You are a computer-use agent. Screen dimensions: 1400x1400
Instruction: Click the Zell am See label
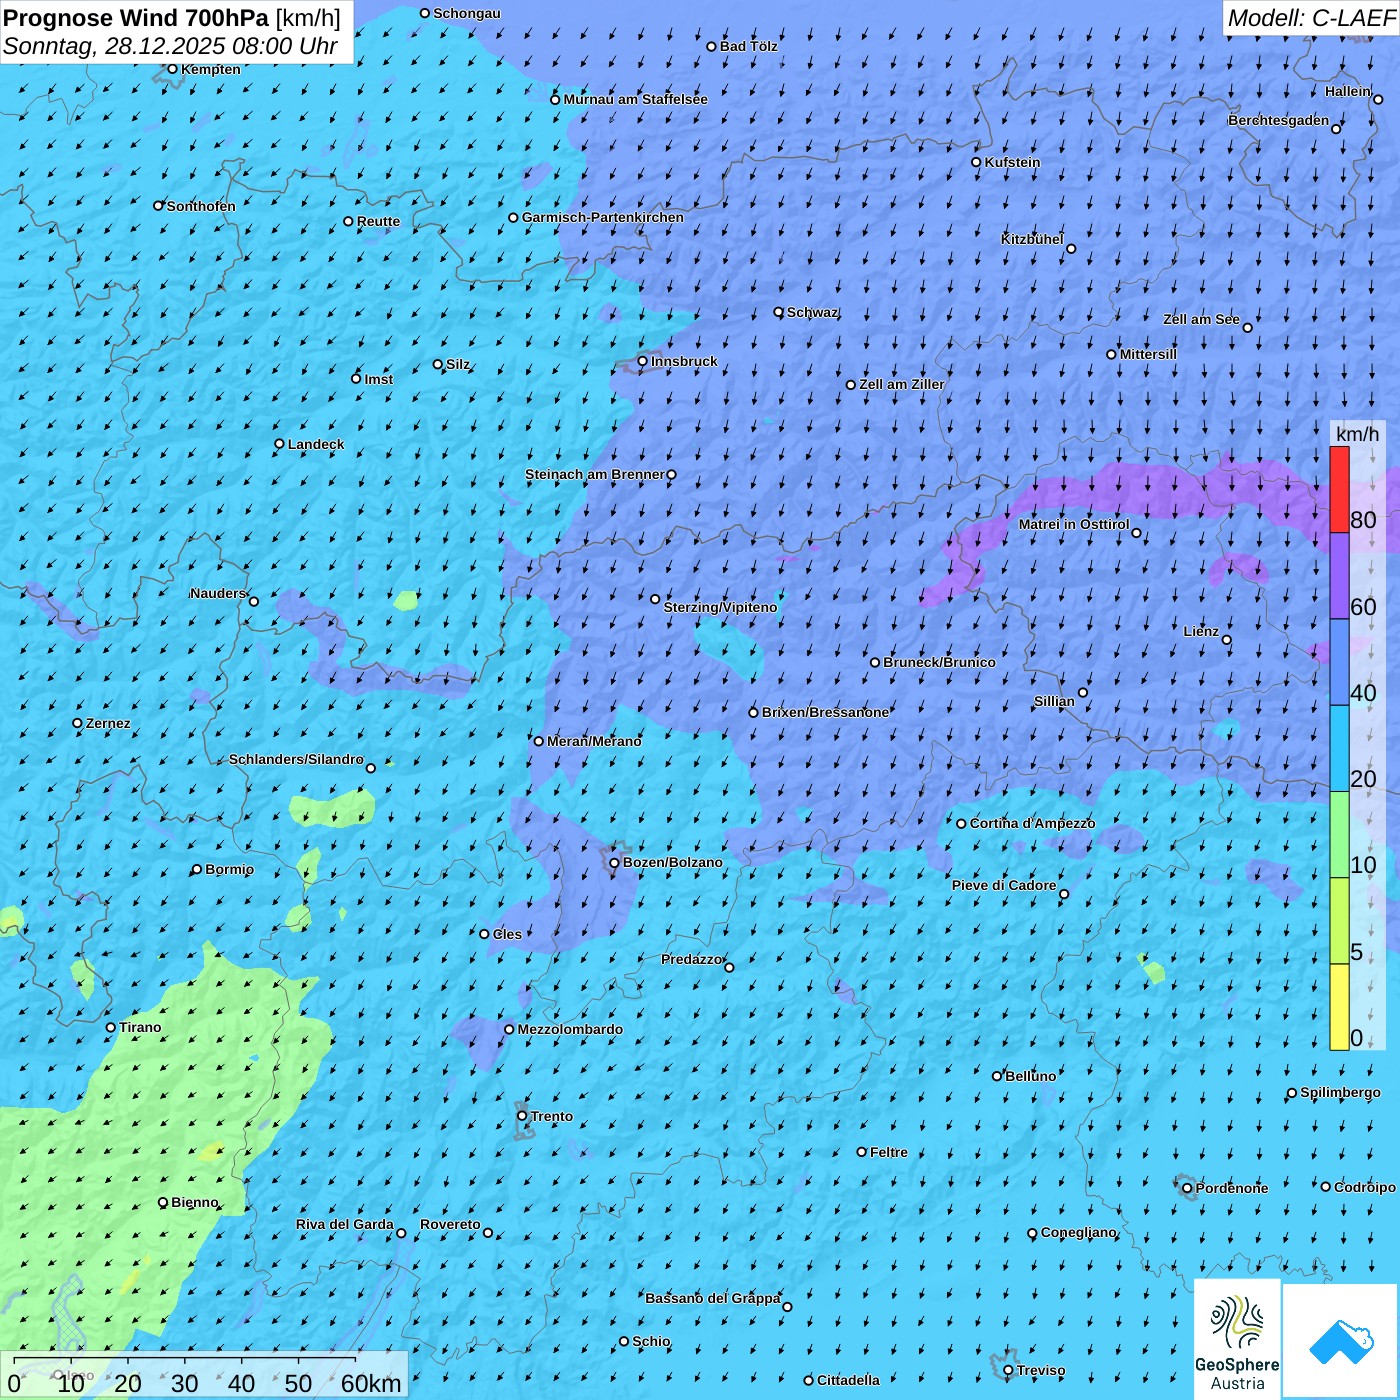(x=1201, y=319)
